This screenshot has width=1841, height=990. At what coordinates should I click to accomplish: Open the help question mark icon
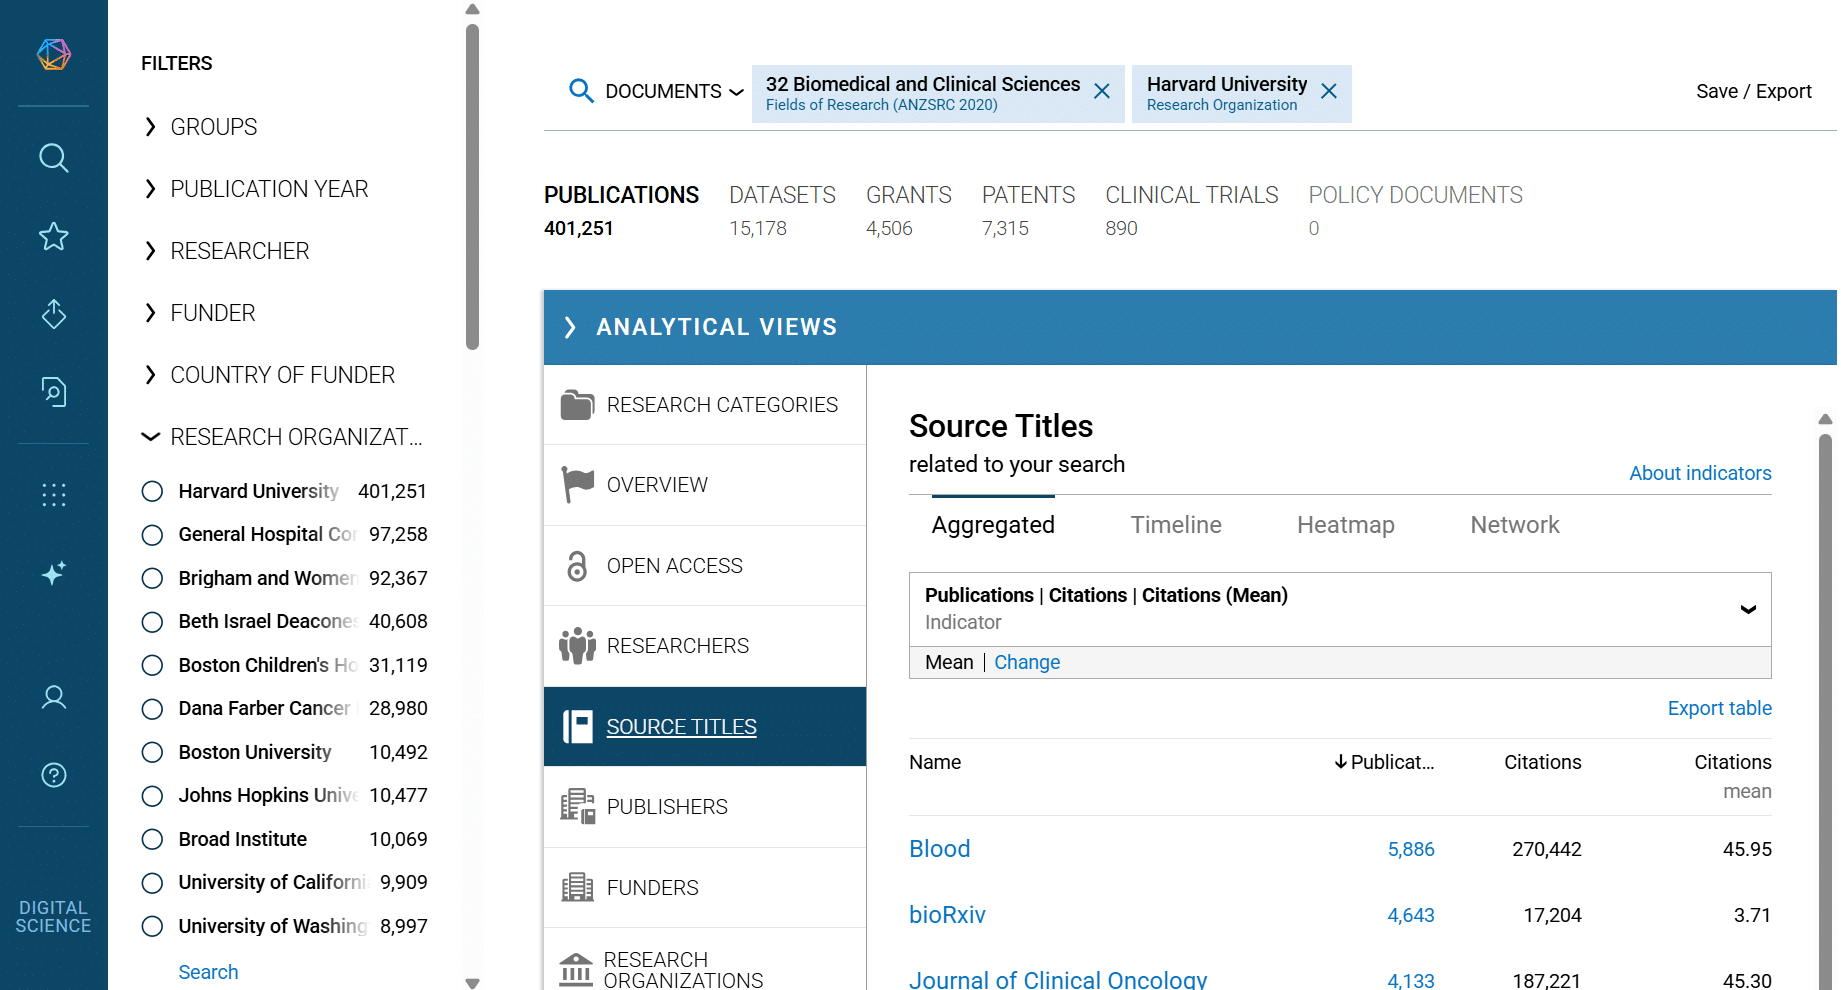click(x=54, y=775)
